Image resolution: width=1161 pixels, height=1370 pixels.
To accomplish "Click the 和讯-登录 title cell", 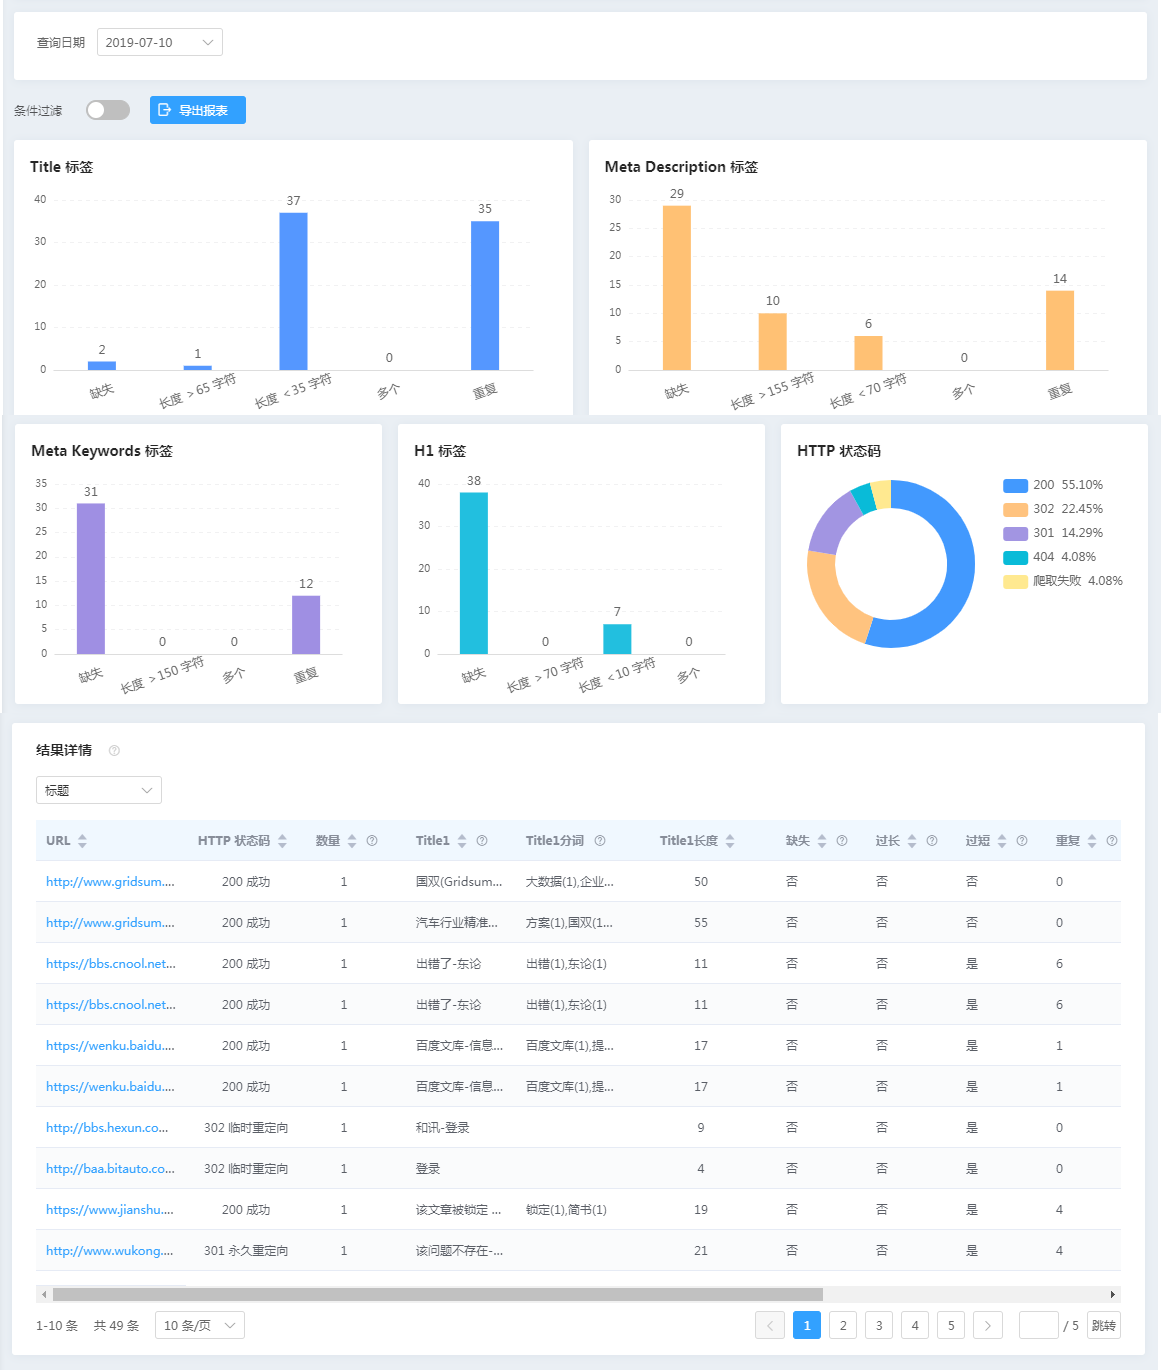I will [x=443, y=1128].
